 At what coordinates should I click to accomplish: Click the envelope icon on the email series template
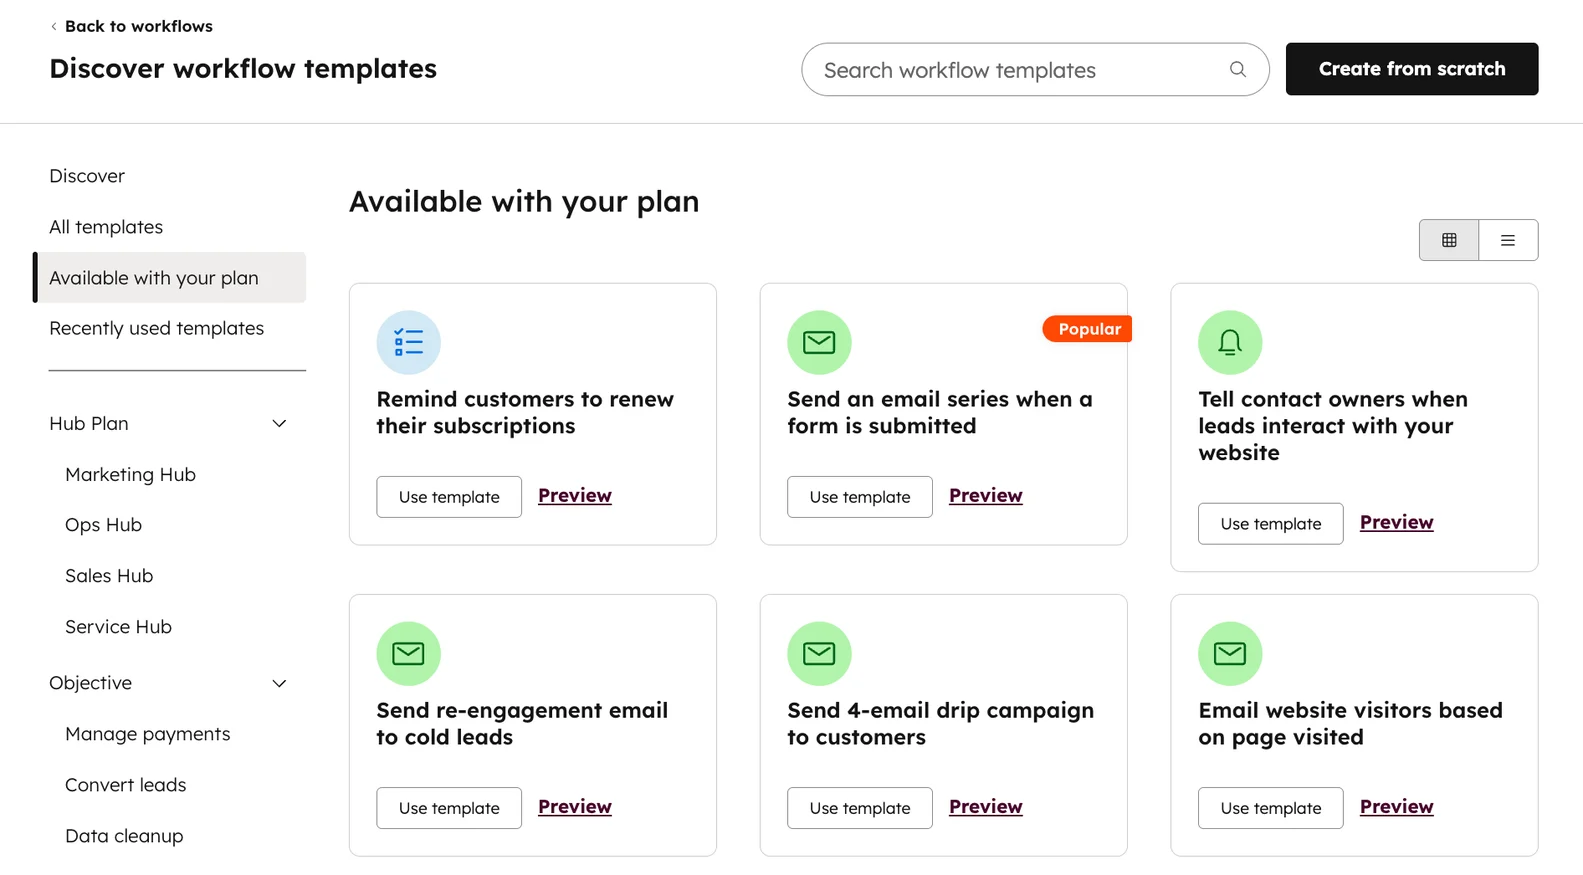click(819, 342)
